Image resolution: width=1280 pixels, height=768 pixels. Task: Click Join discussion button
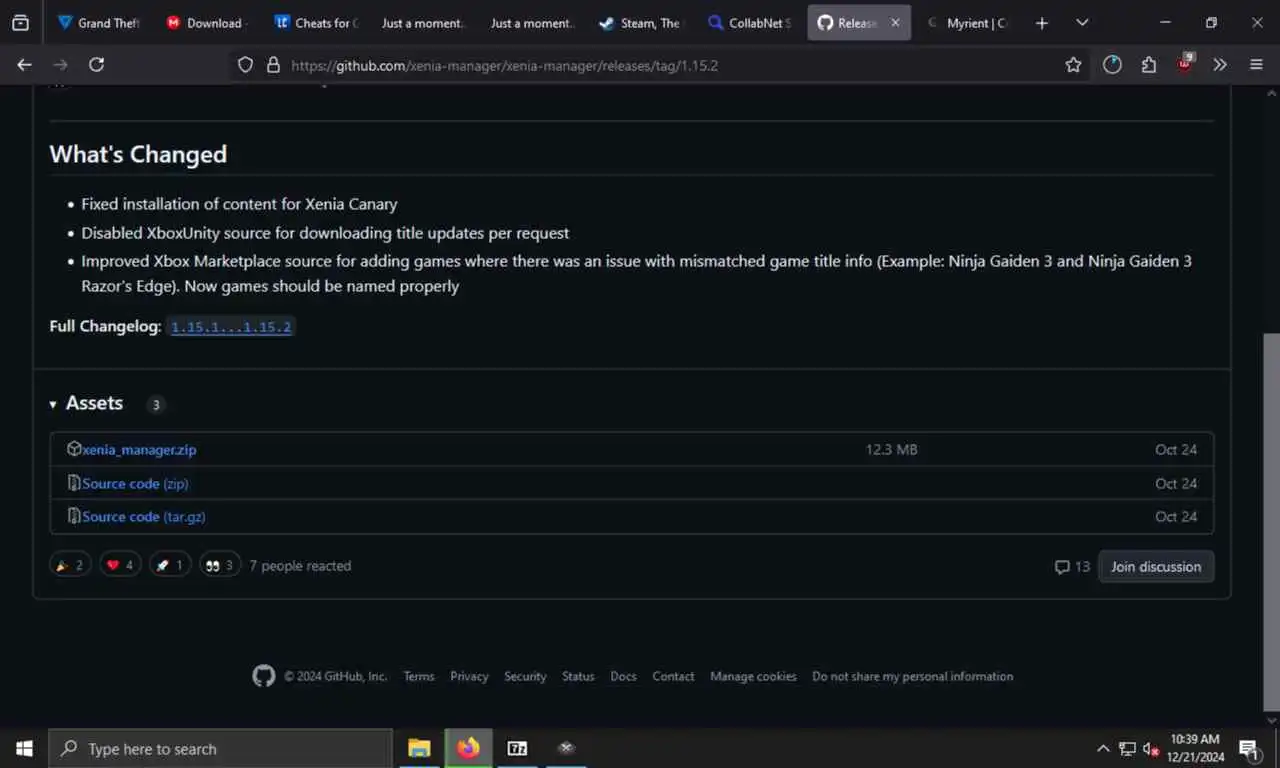coord(1156,566)
